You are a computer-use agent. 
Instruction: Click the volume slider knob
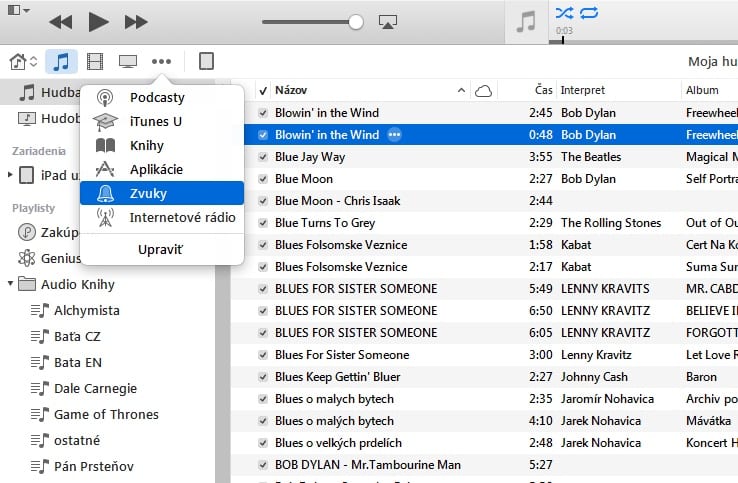(x=356, y=22)
